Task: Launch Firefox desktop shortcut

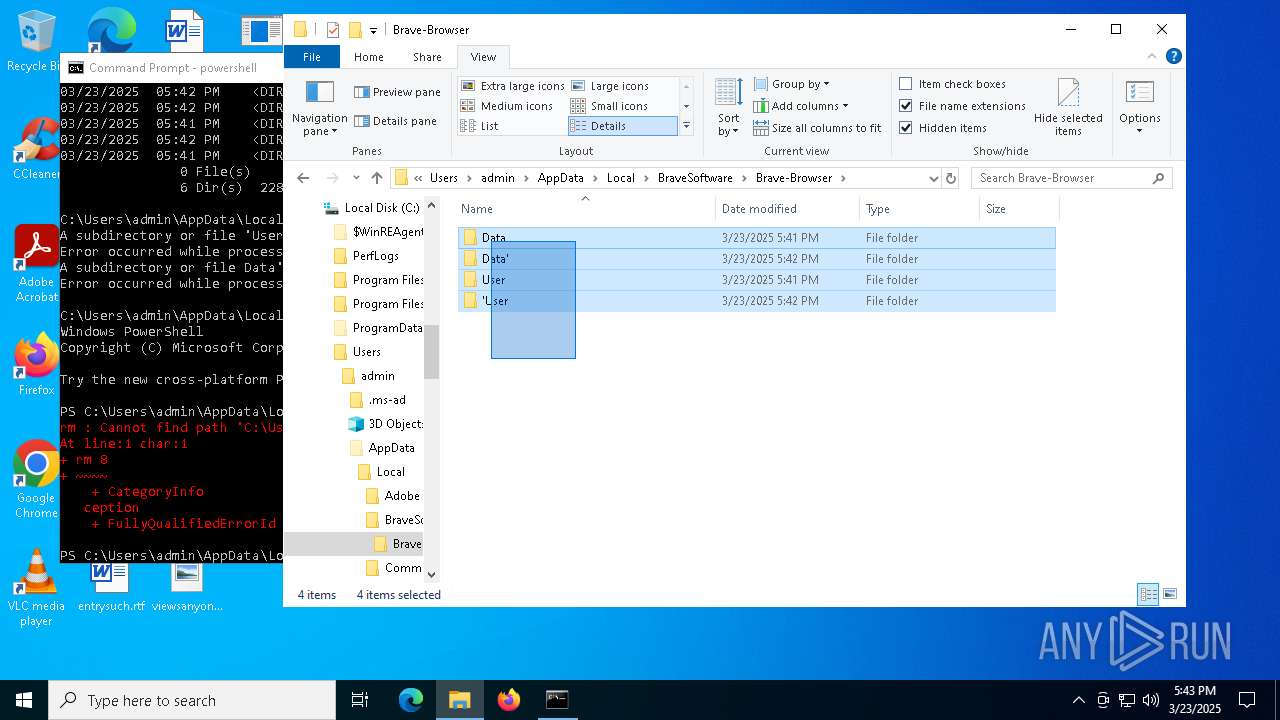Action: [x=36, y=365]
